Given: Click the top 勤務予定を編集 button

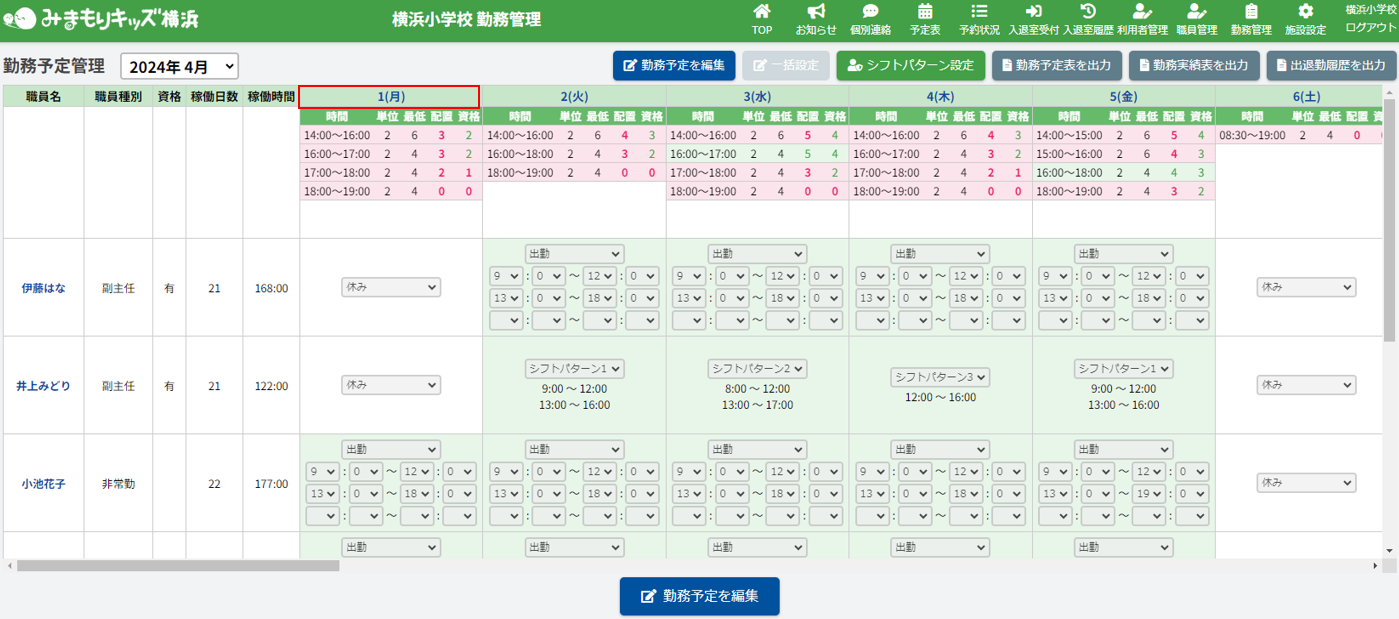Looking at the screenshot, I should pyautogui.click(x=674, y=66).
